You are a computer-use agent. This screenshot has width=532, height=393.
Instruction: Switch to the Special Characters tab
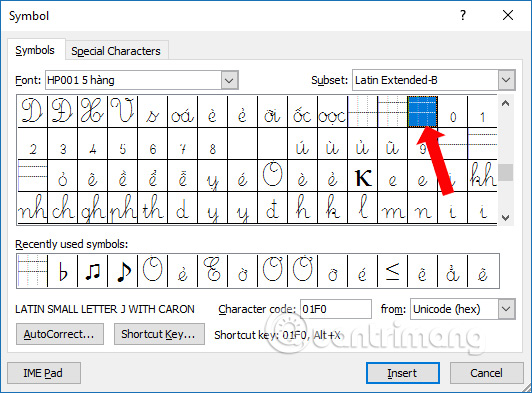116,51
